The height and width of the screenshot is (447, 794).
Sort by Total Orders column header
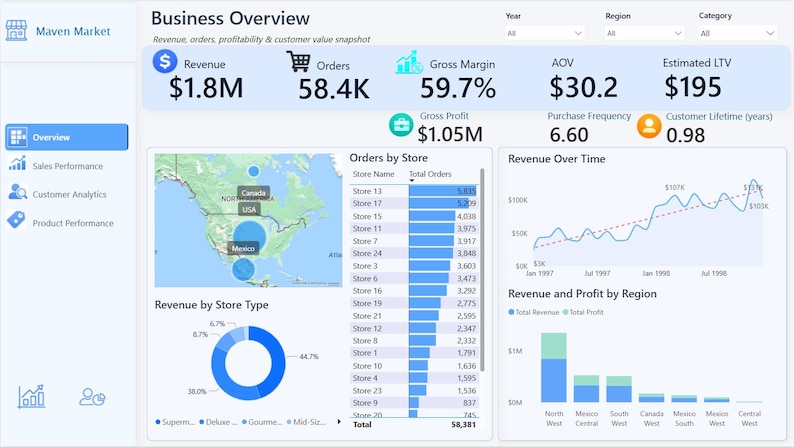[430, 174]
